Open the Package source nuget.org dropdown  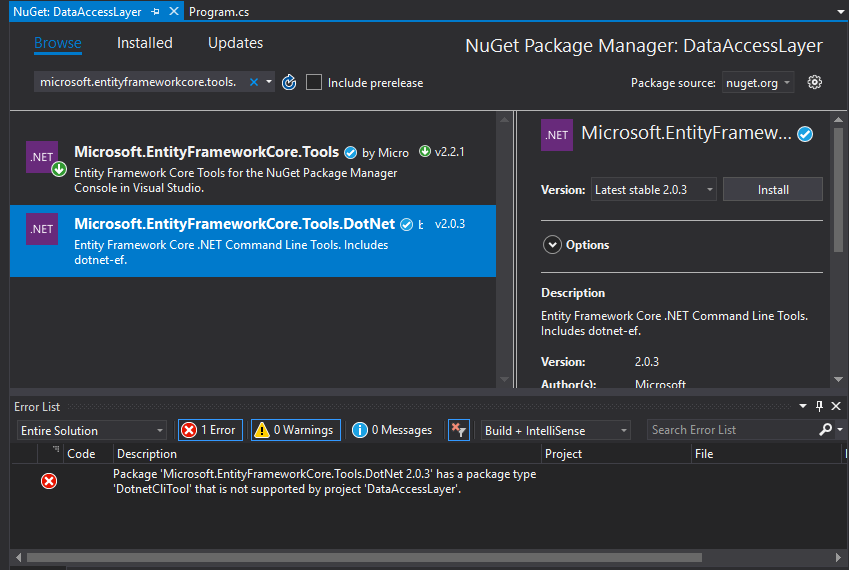click(x=758, y=83)
